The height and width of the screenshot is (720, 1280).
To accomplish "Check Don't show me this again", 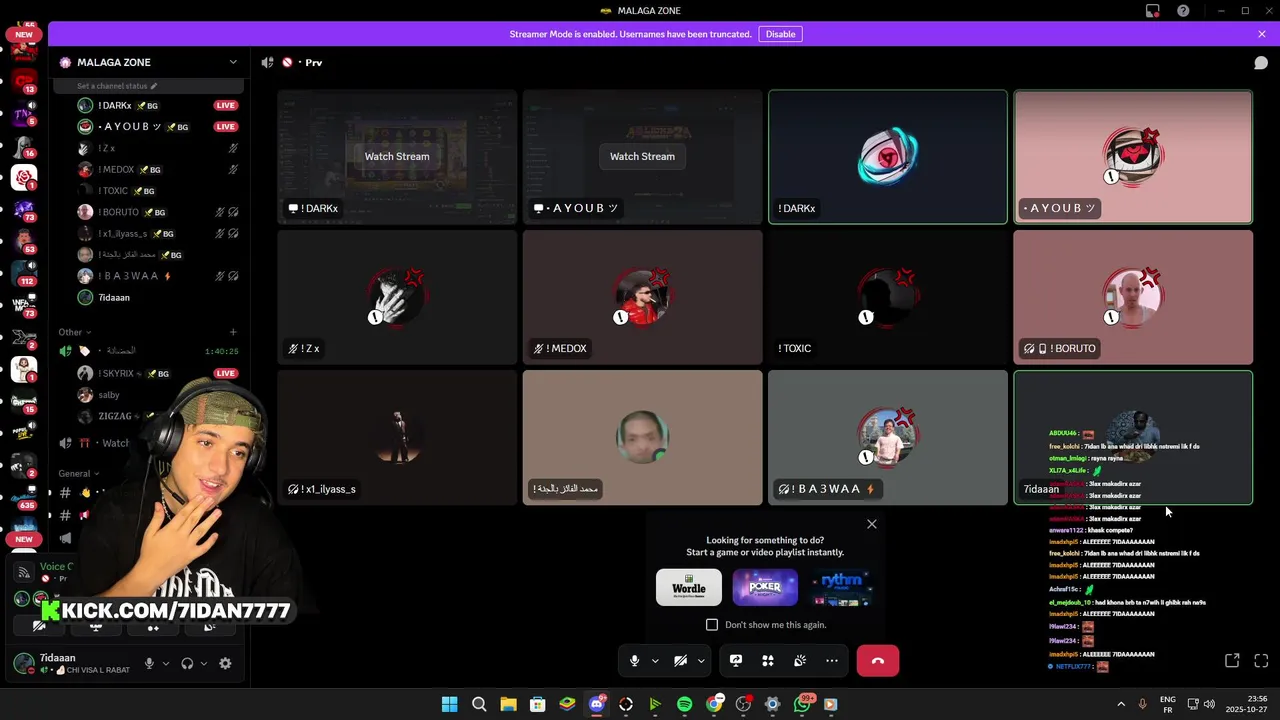I will pos(712,624).
